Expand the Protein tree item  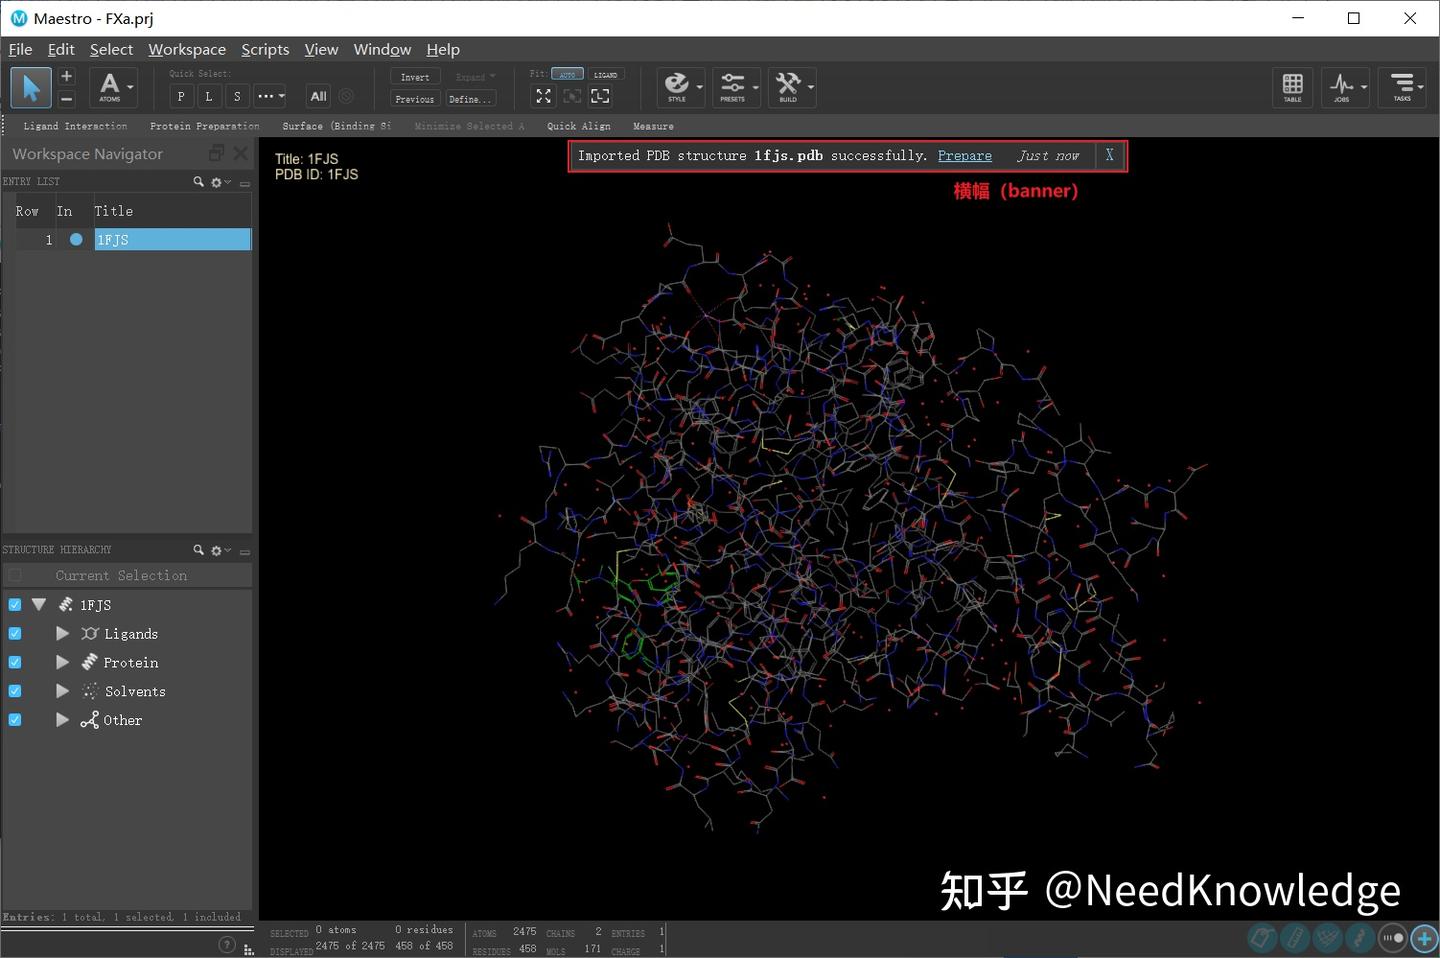point(62,662)
